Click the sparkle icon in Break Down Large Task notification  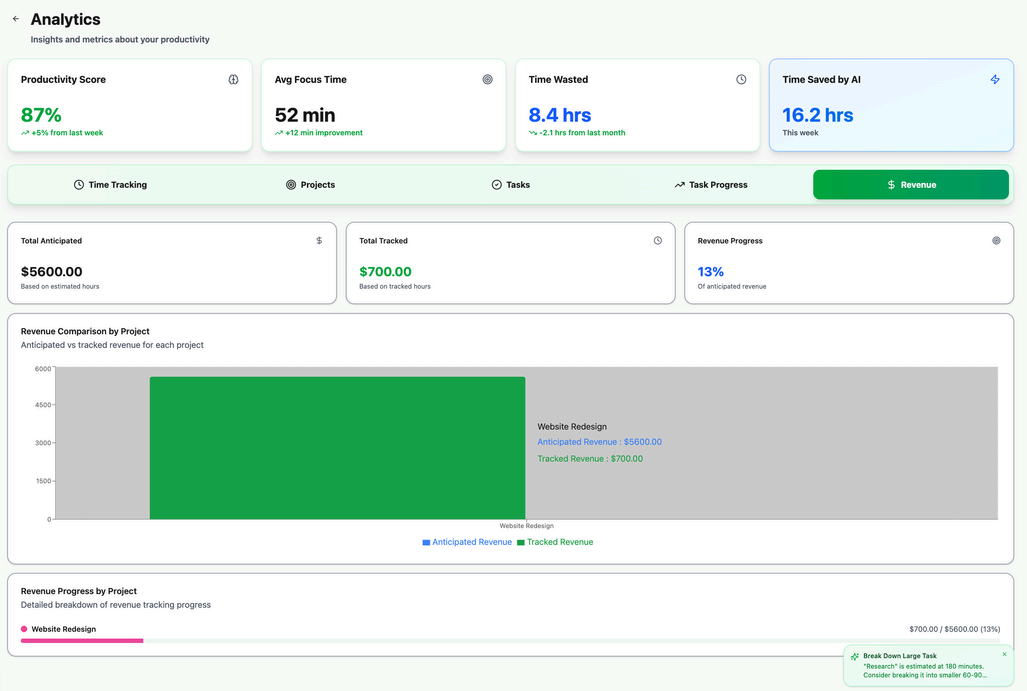855,656
